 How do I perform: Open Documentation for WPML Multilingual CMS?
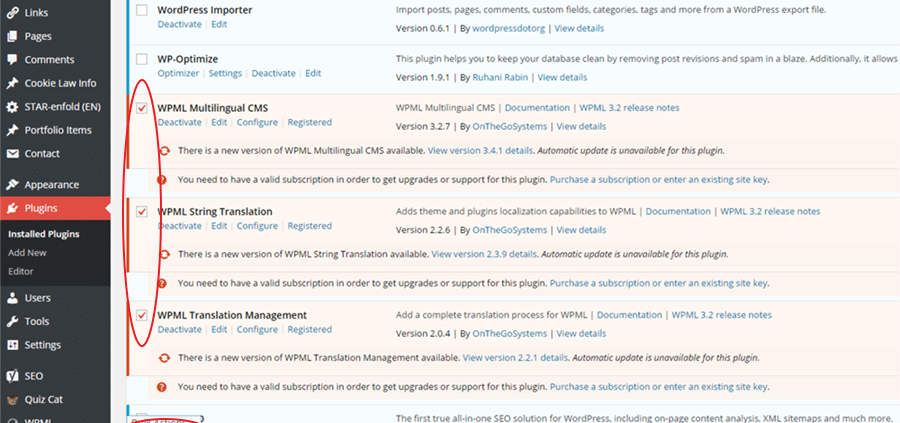[537, 108]
